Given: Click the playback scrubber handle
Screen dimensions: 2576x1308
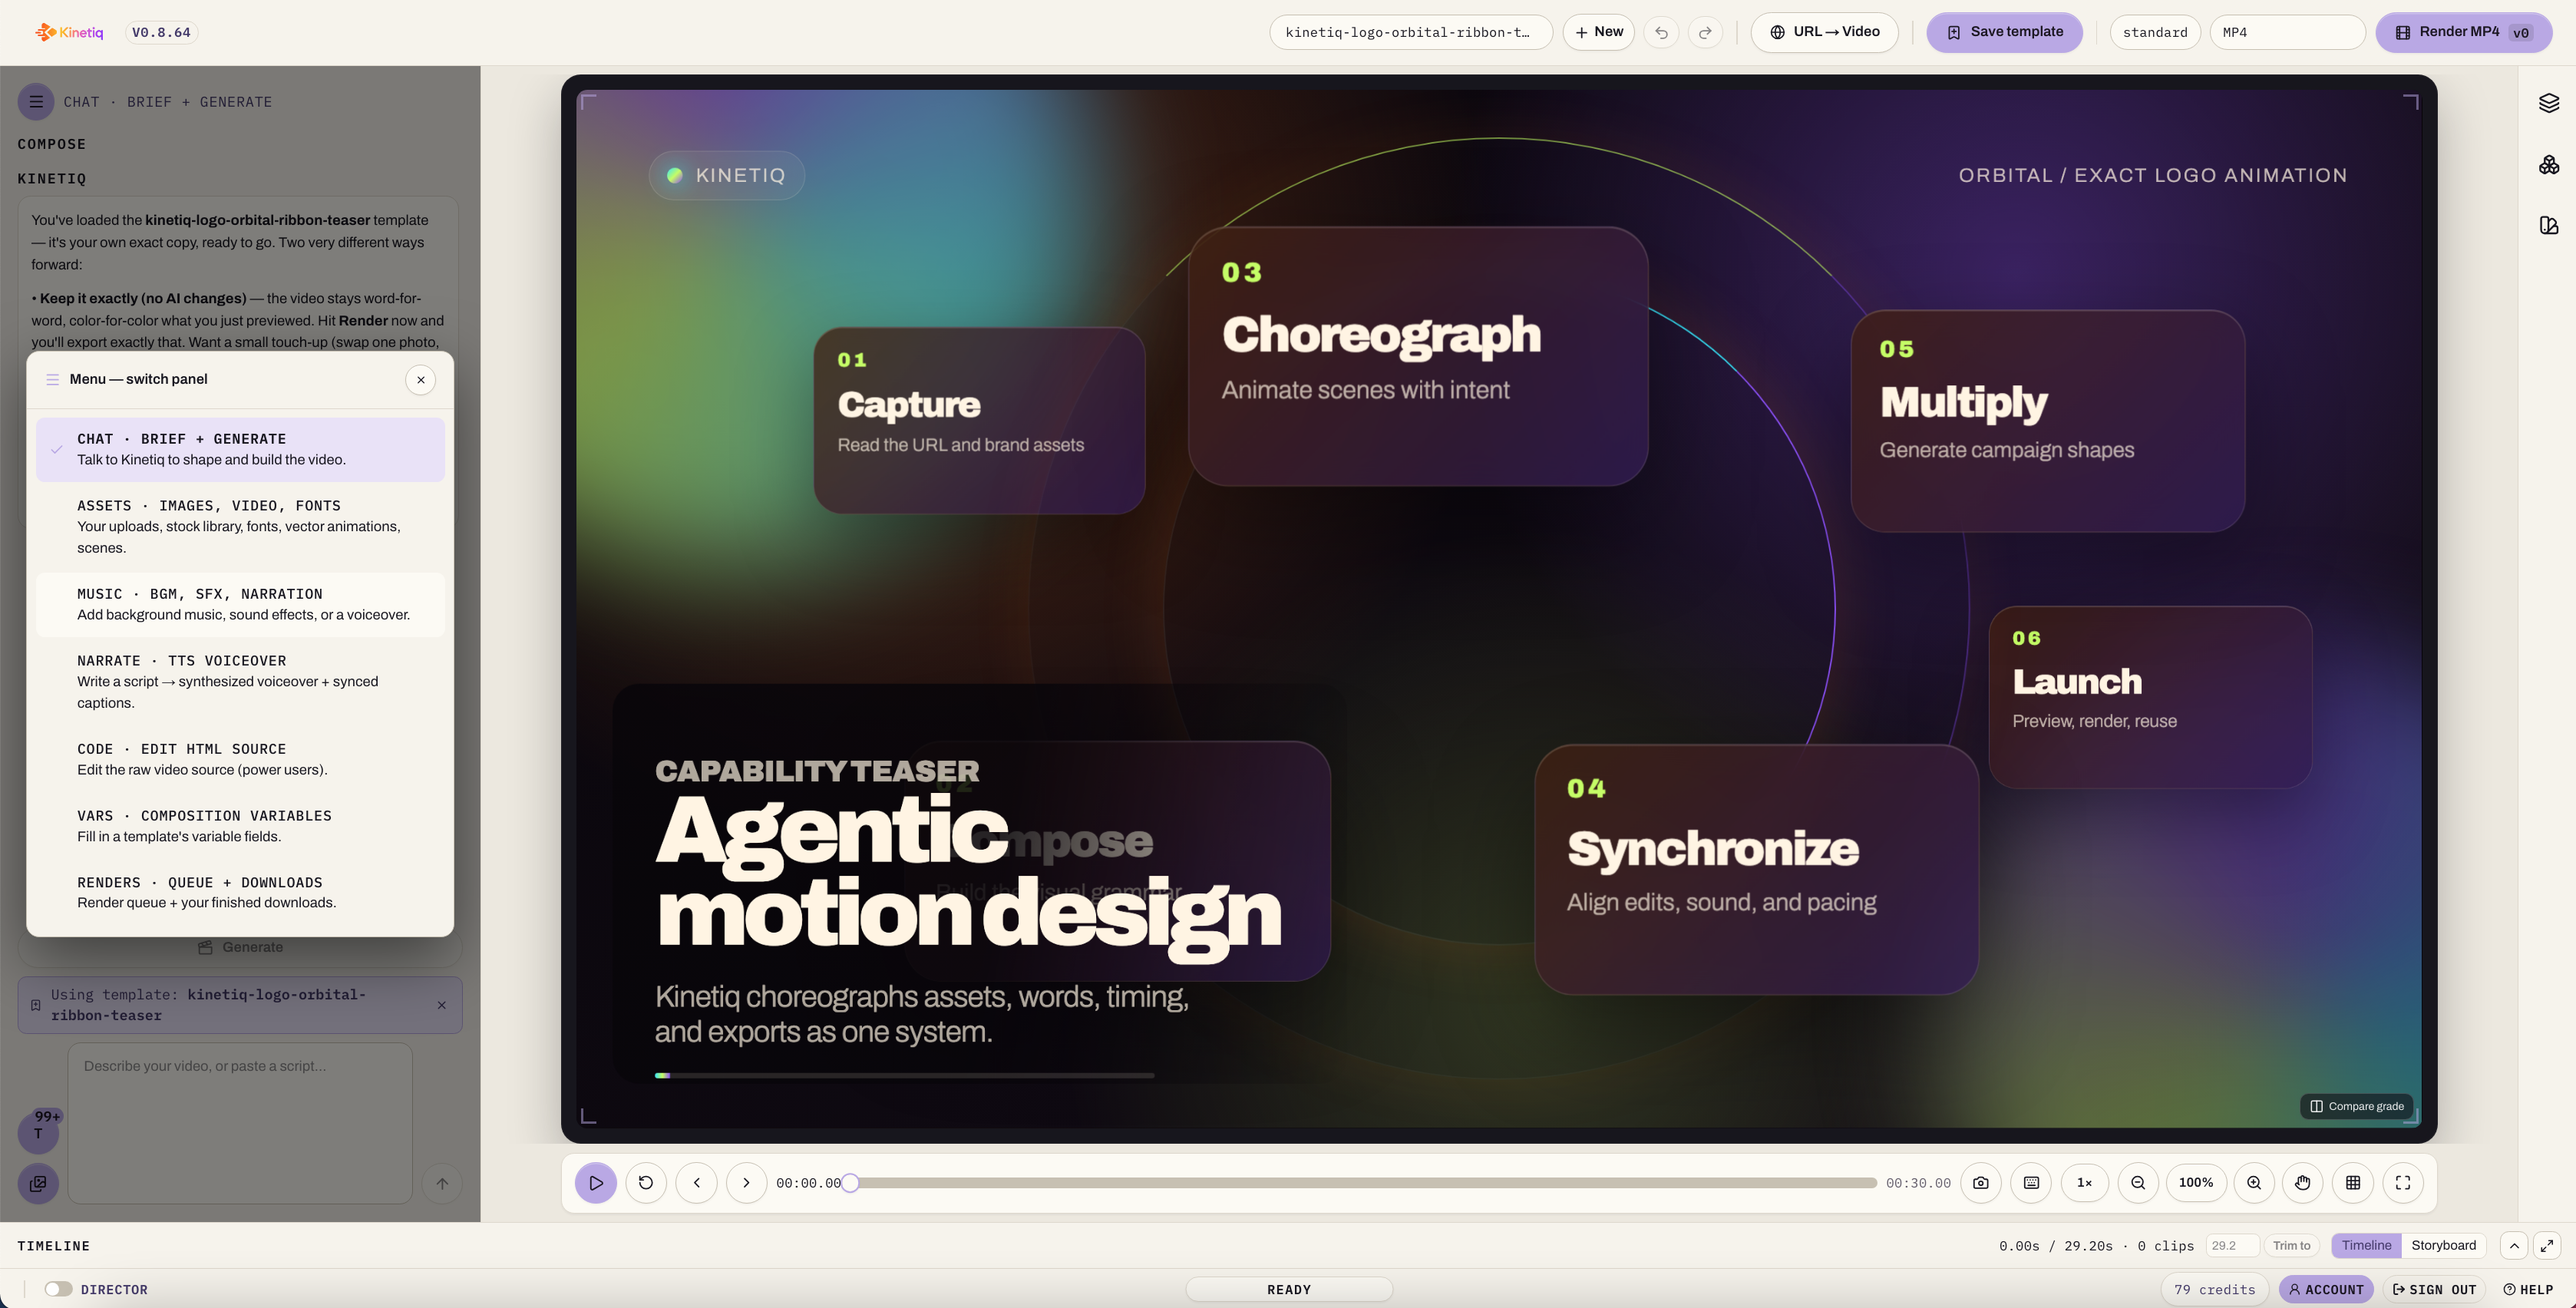Looking at the screenshot, I should (x=850, y=1183).
